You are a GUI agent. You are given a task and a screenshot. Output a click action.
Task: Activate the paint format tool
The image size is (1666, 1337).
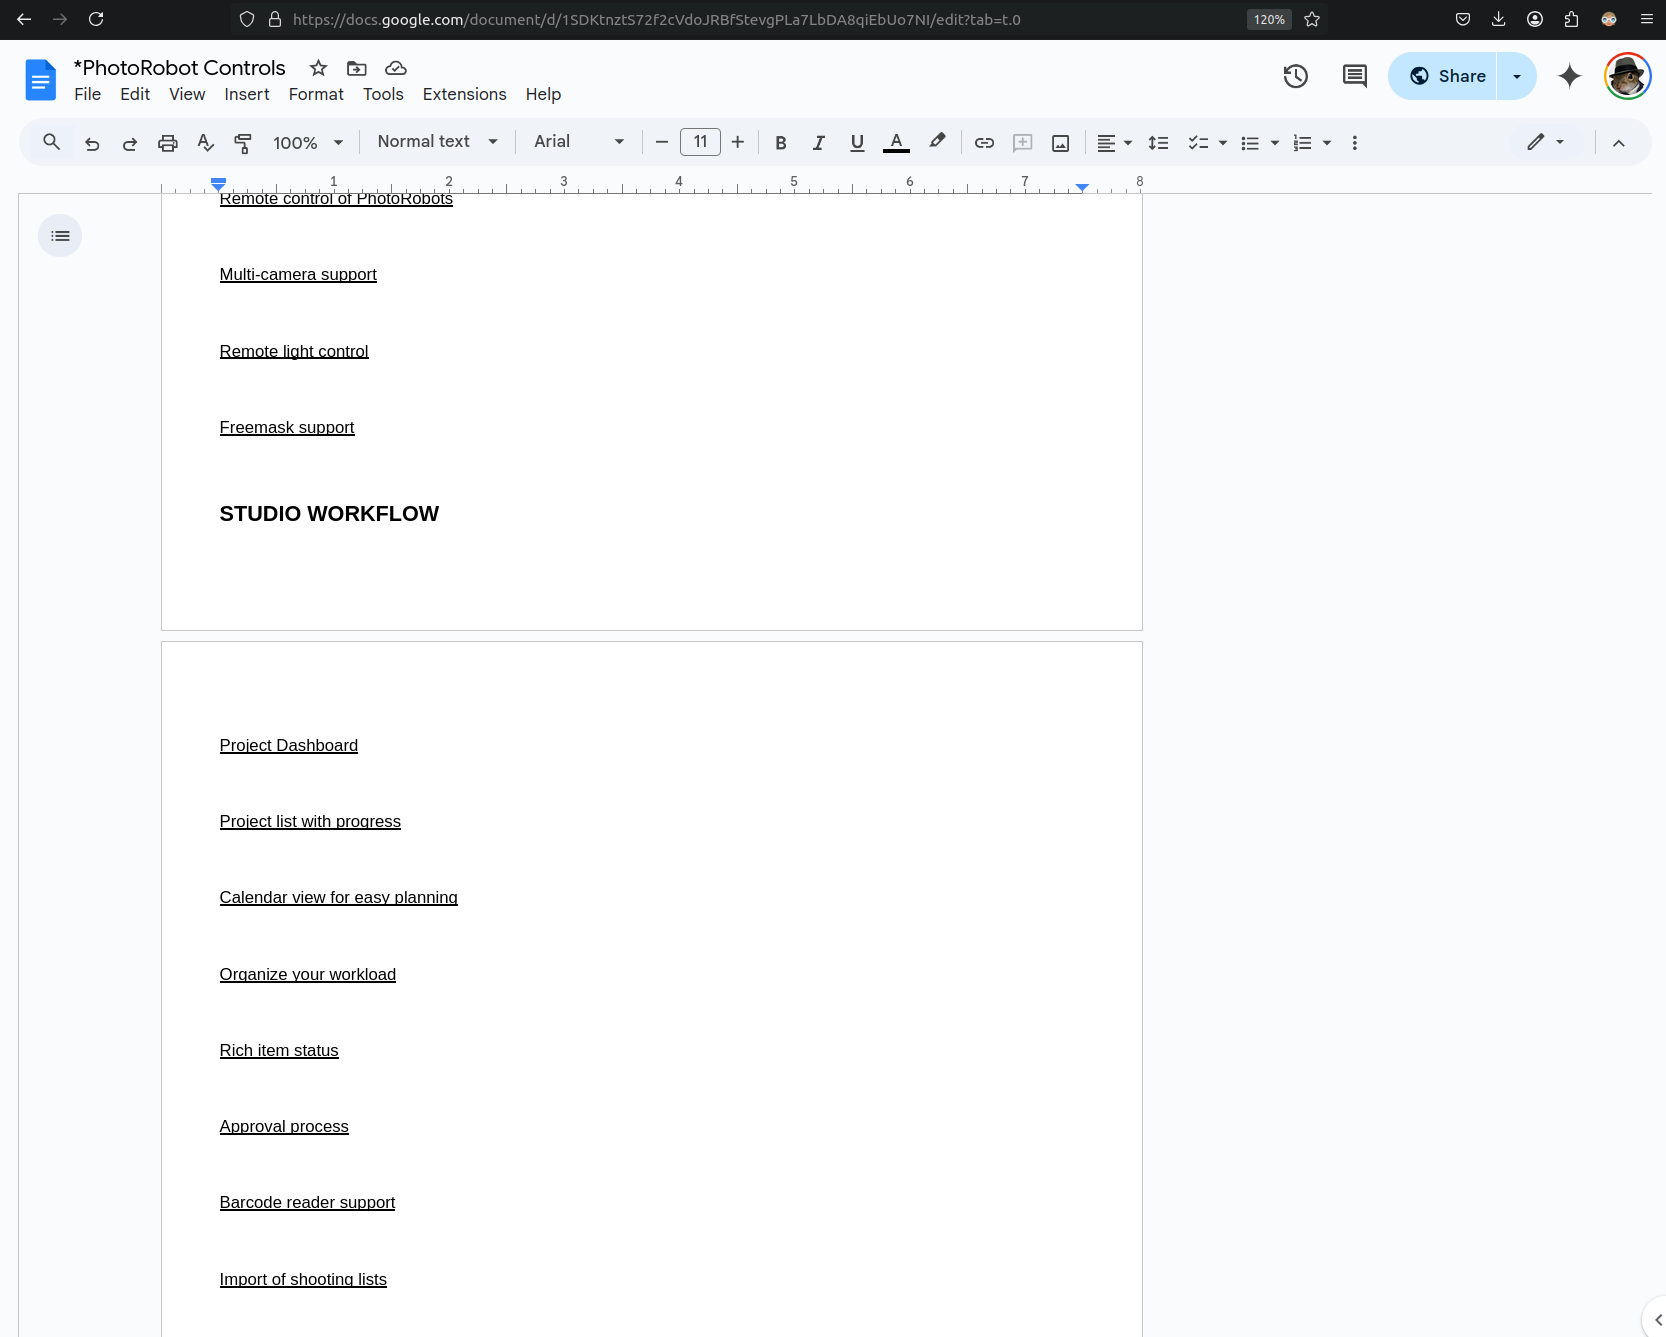[243, 143]
